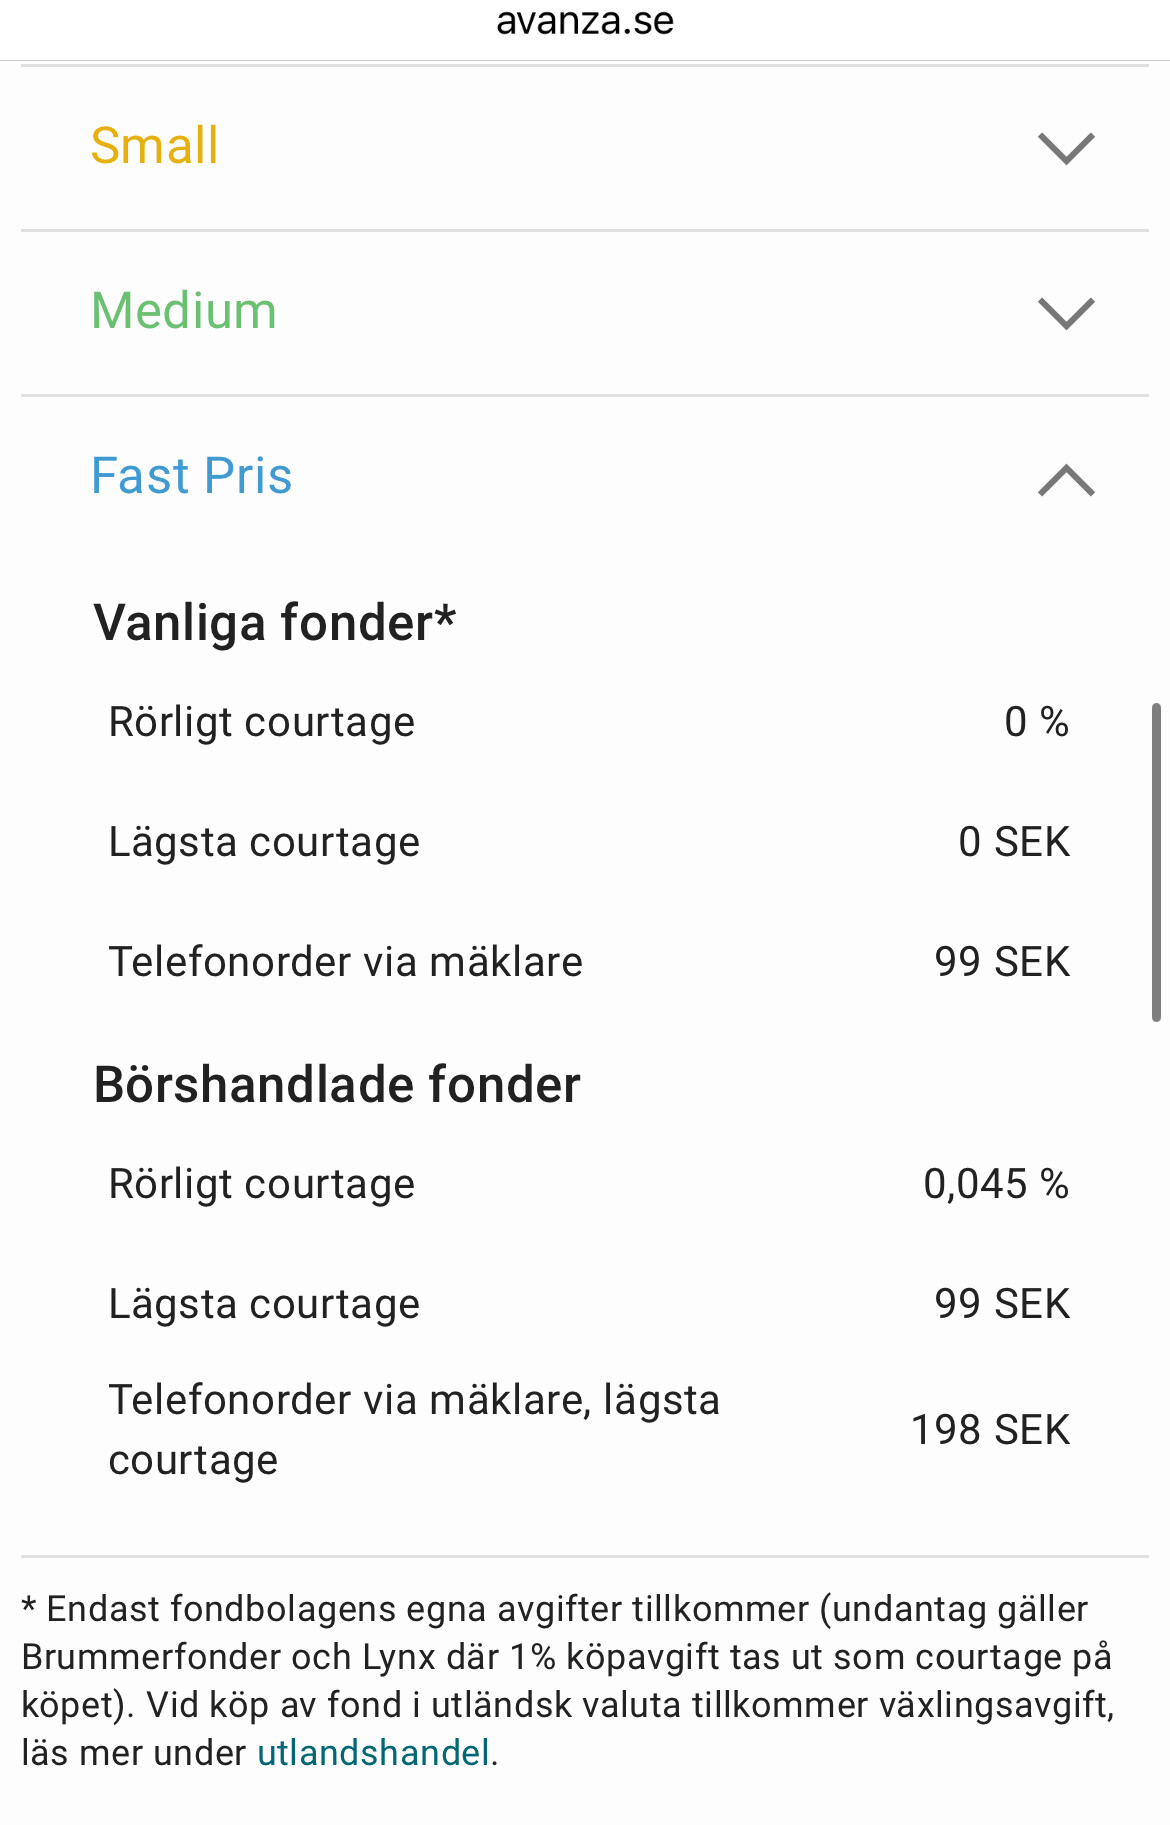Click the Telefonorder via mäklare 99 SEK value
Screen dimensions: 1170x1825
click(1002, 962)
